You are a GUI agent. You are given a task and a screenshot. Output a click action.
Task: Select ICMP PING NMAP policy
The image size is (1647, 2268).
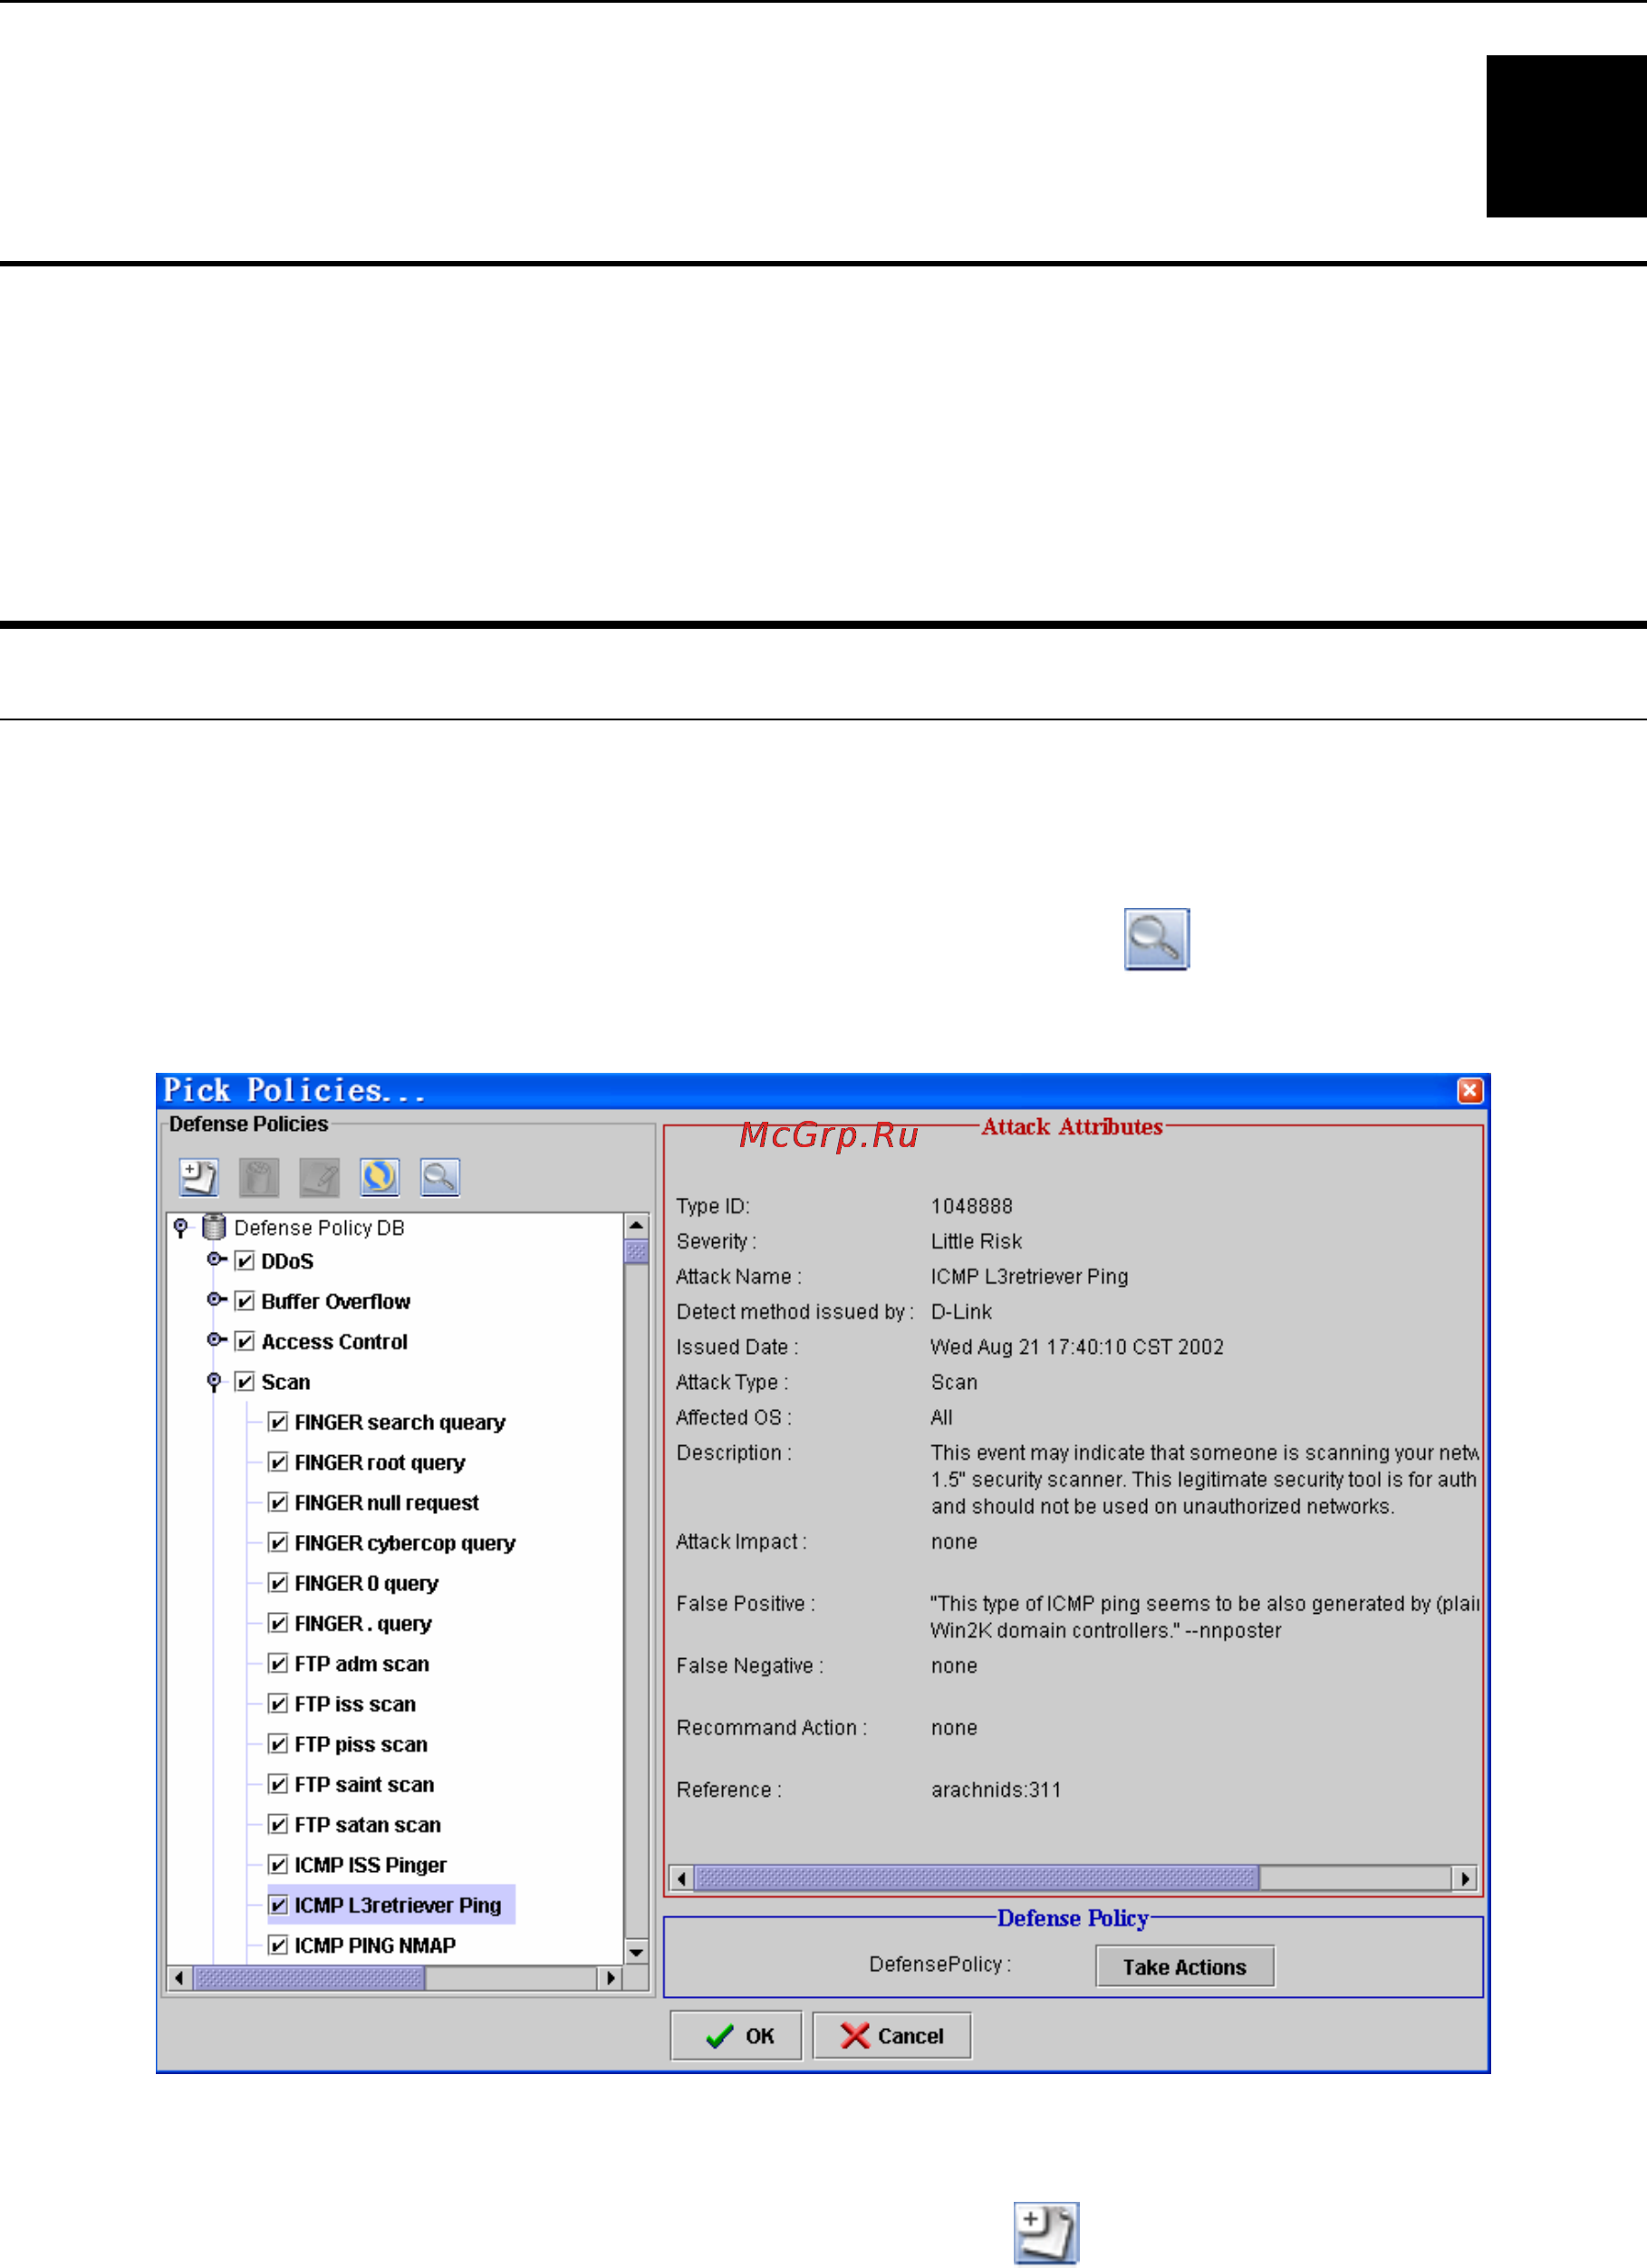click(375, 1945)
